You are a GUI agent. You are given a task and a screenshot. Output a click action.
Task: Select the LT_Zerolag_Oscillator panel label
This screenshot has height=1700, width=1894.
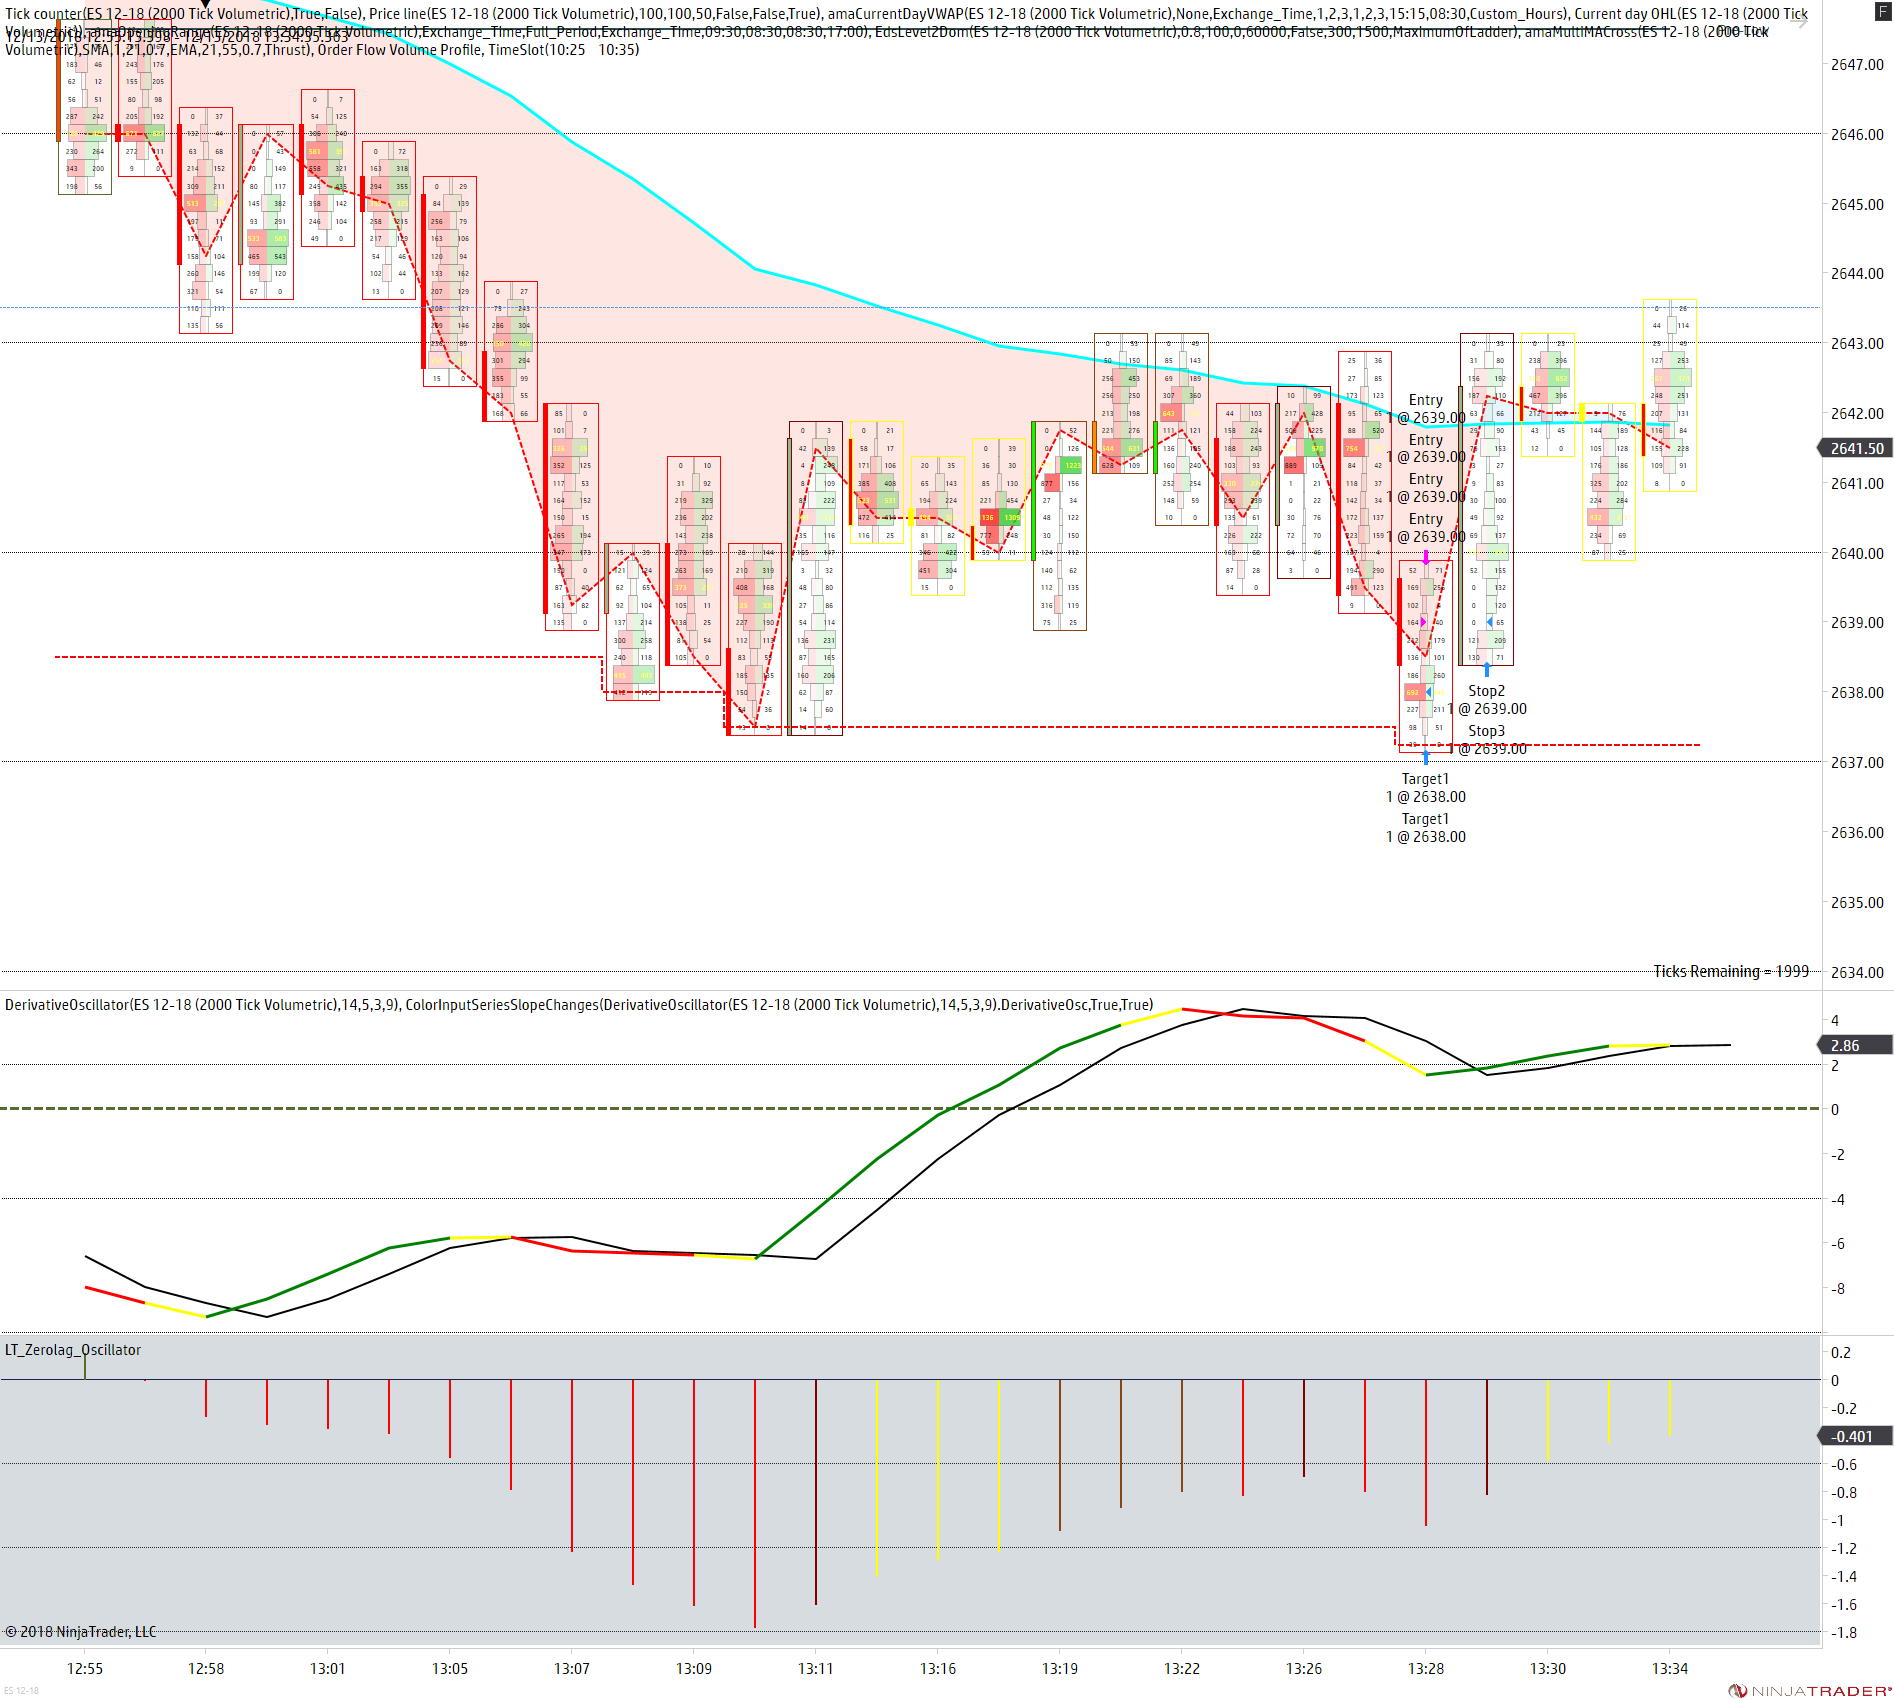tap(73, 1349)
